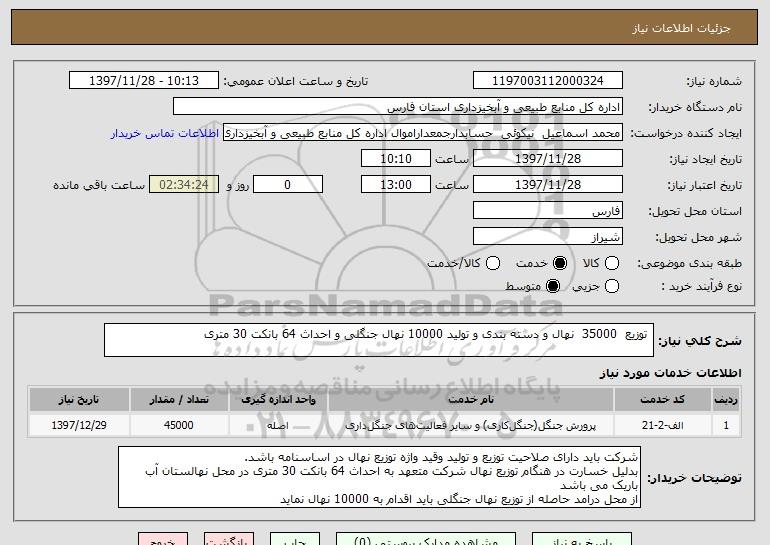Viewport: 770px width, 545px height.
Task: Click remaining time countdown 02:34:24
Action: [x=184, y=185]
